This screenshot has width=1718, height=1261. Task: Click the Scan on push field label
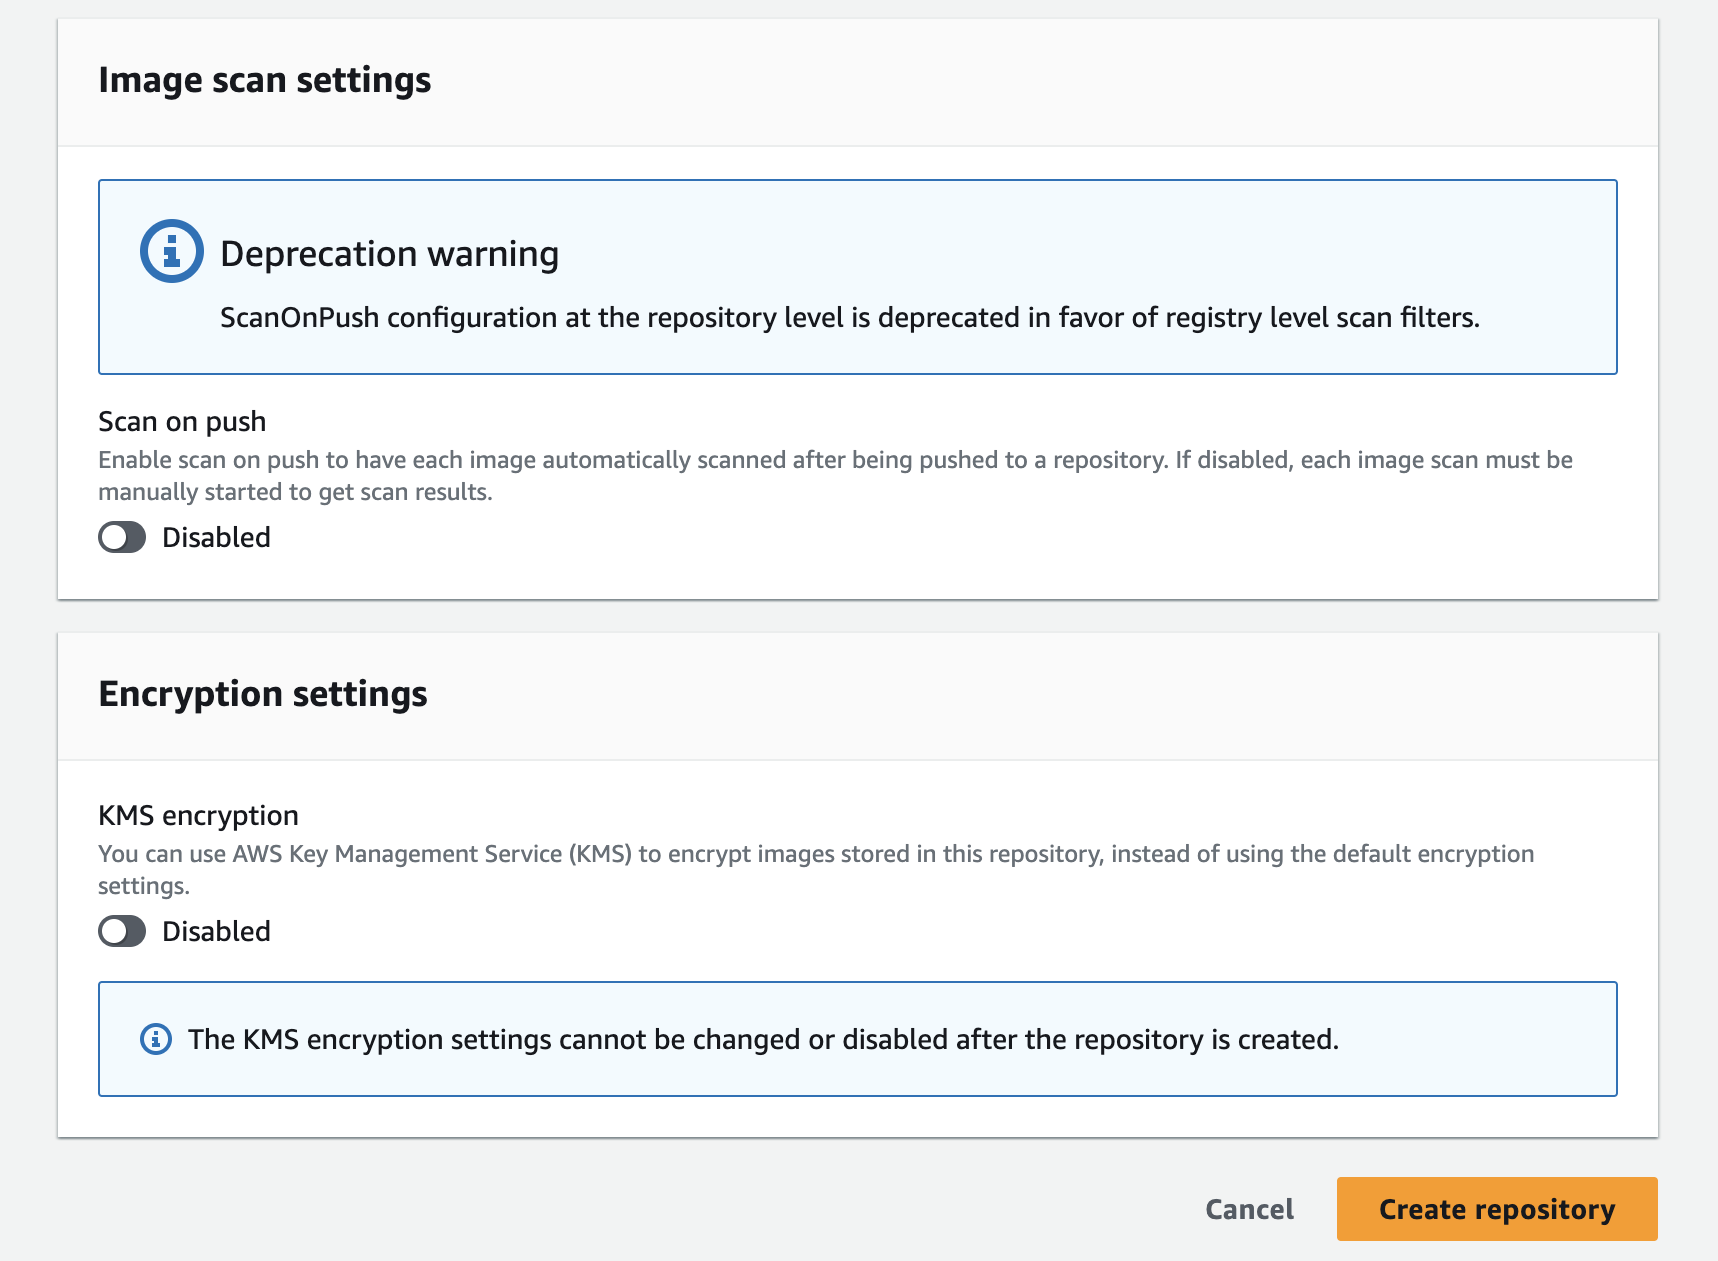(182, 422)
